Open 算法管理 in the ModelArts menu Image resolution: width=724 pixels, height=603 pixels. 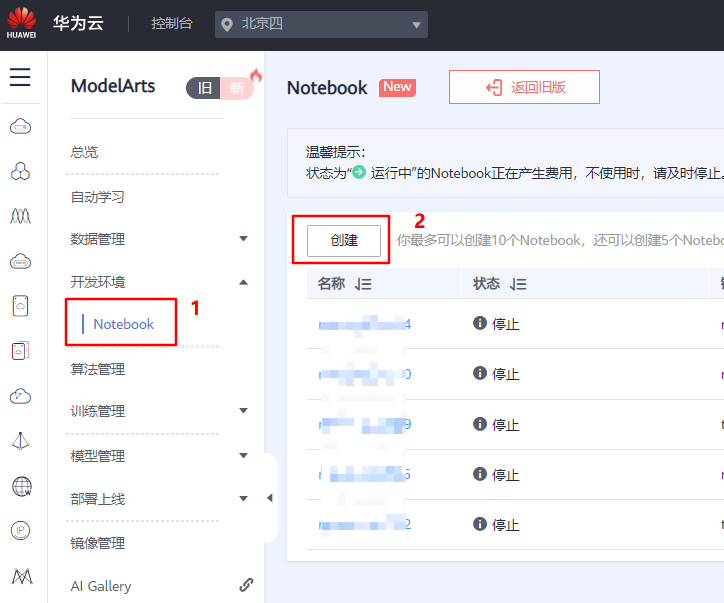pos(97,369)
